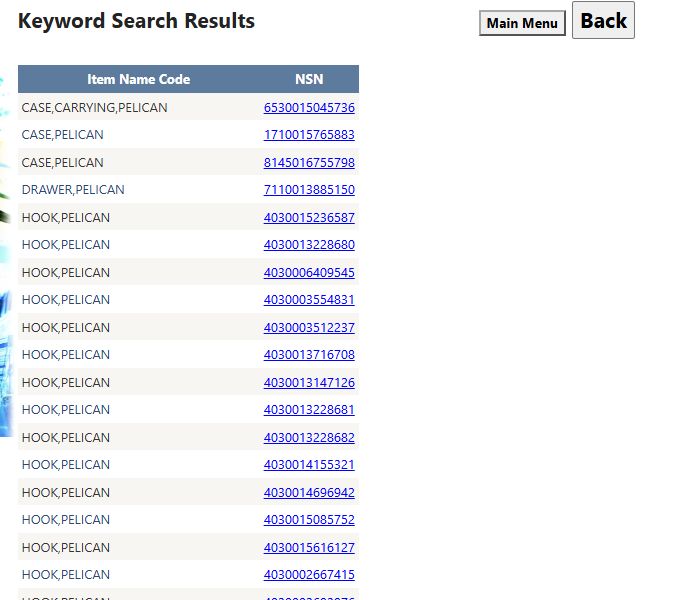This screenshot has height=600, width=700.
Task: Select HOOK,PELICAN text beside 4030013716708
Action: coord(66,354)
